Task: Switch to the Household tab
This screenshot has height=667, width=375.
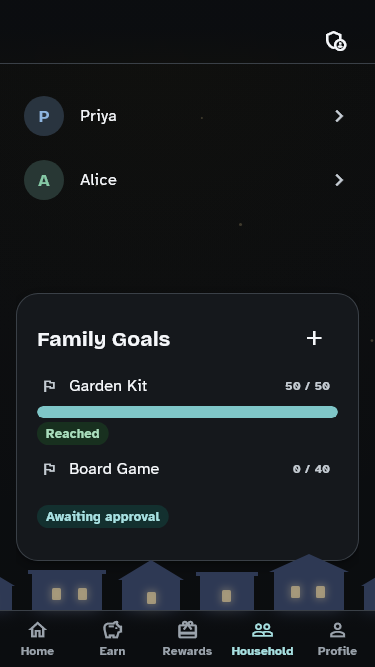Action: click(x=262, y=638)
